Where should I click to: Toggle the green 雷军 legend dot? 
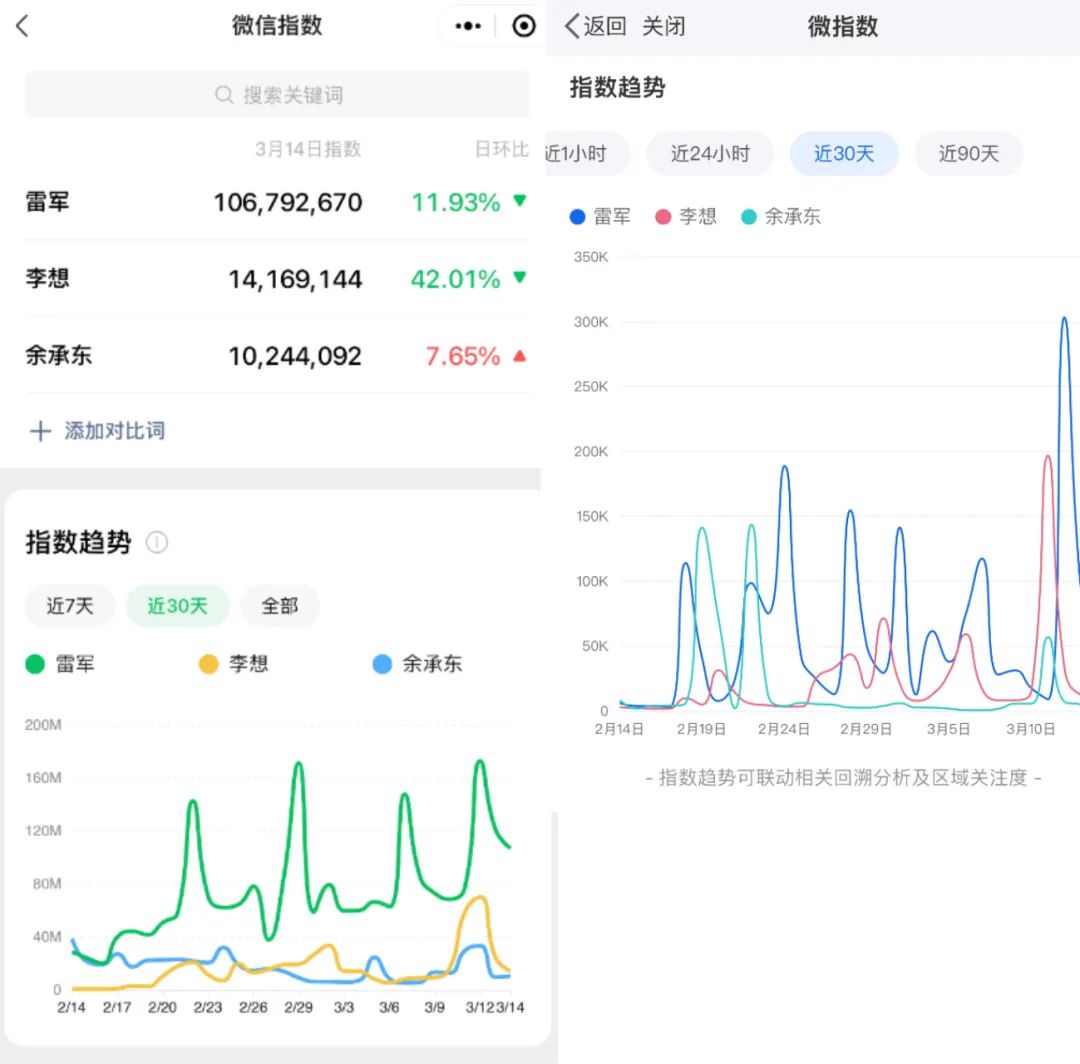point(35,665)
